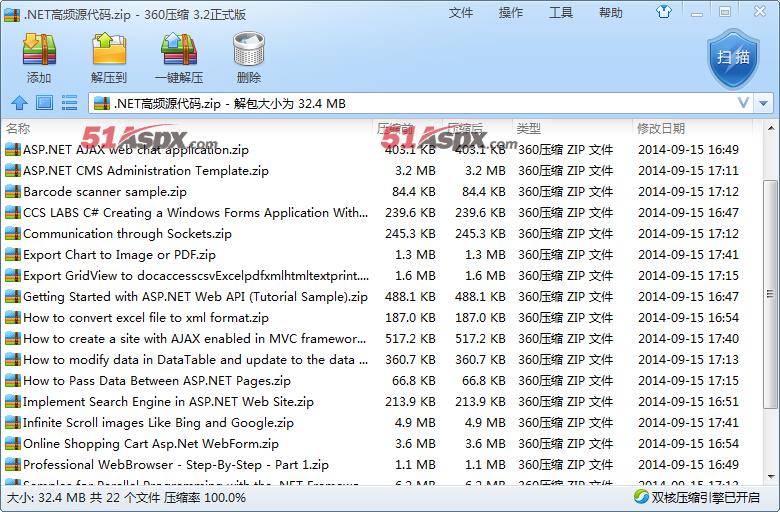The image size is (780, 512).
Task: Expand the address bar path dropdown
Action: [743, 103]
